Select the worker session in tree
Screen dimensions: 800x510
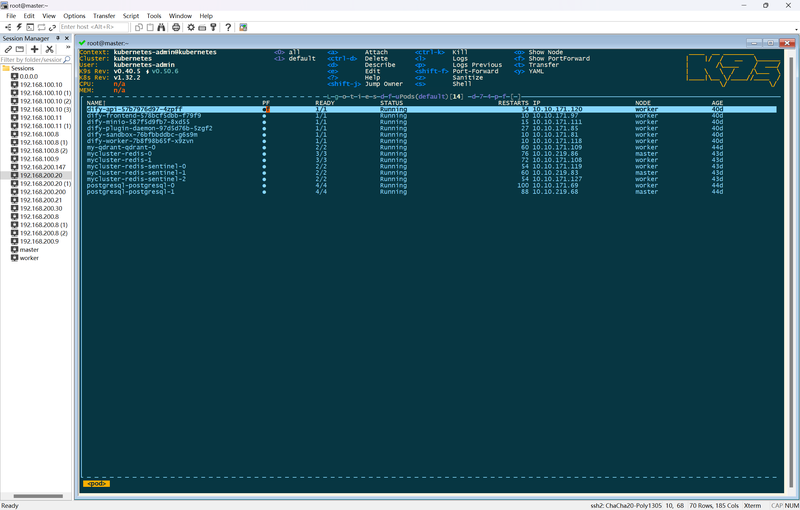pyautogui.click(x=29, y=258)
